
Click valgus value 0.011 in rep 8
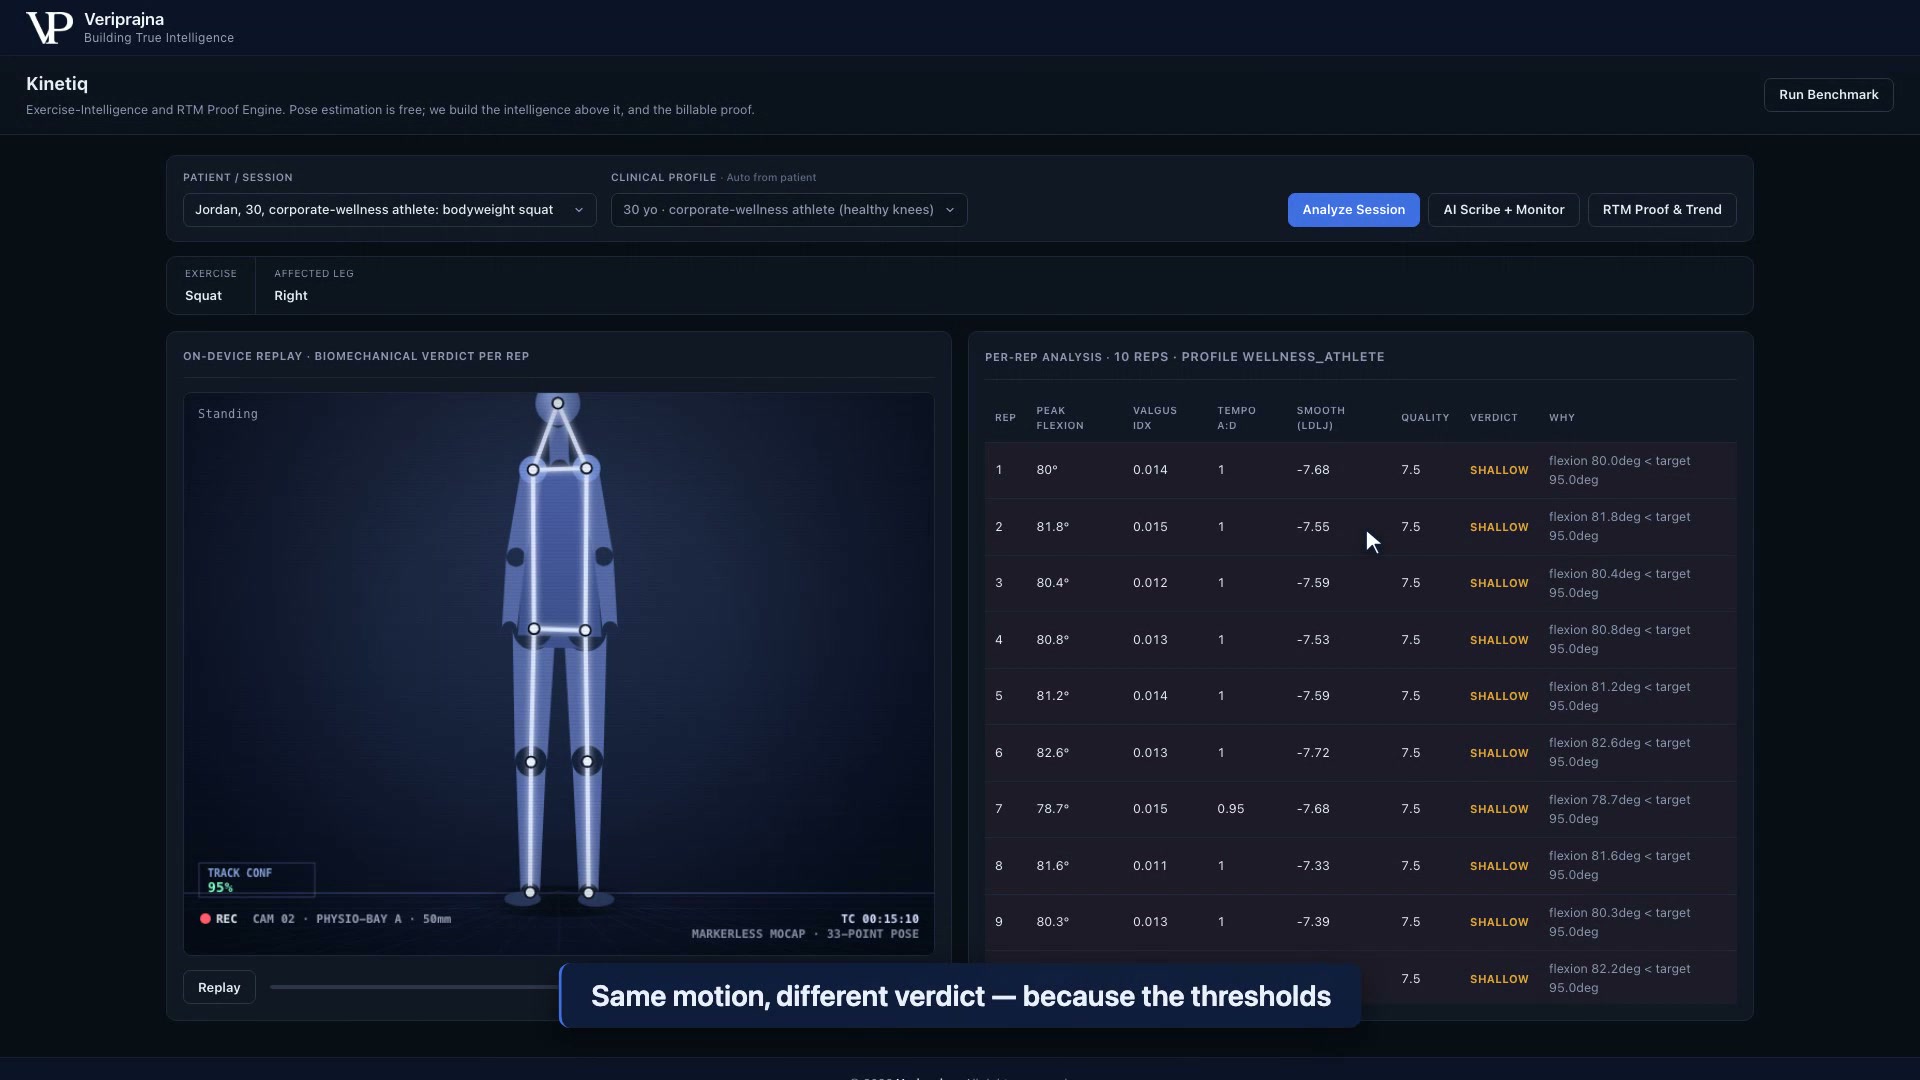(x=1150, y=866)
